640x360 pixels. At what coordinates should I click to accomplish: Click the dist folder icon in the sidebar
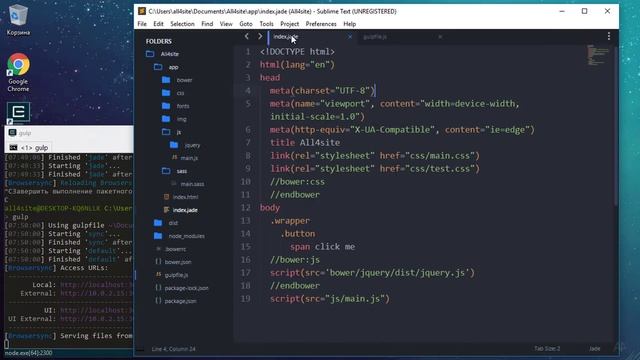[158, 222]
